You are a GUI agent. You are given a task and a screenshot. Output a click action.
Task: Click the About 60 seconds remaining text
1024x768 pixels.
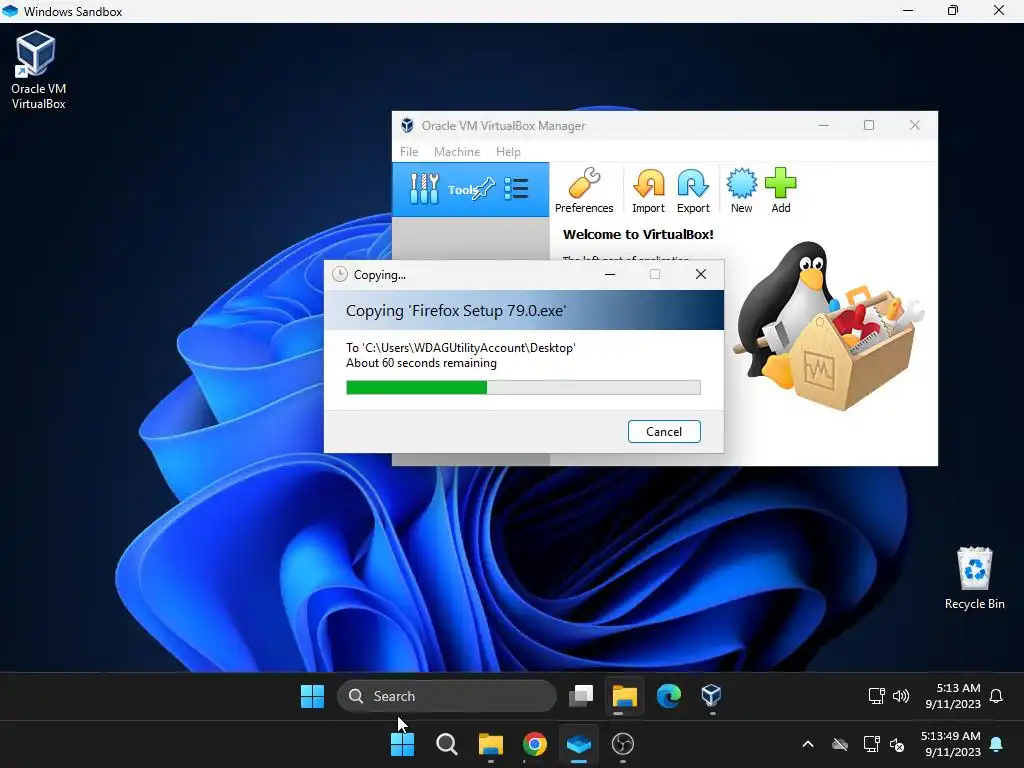point(421,363)
